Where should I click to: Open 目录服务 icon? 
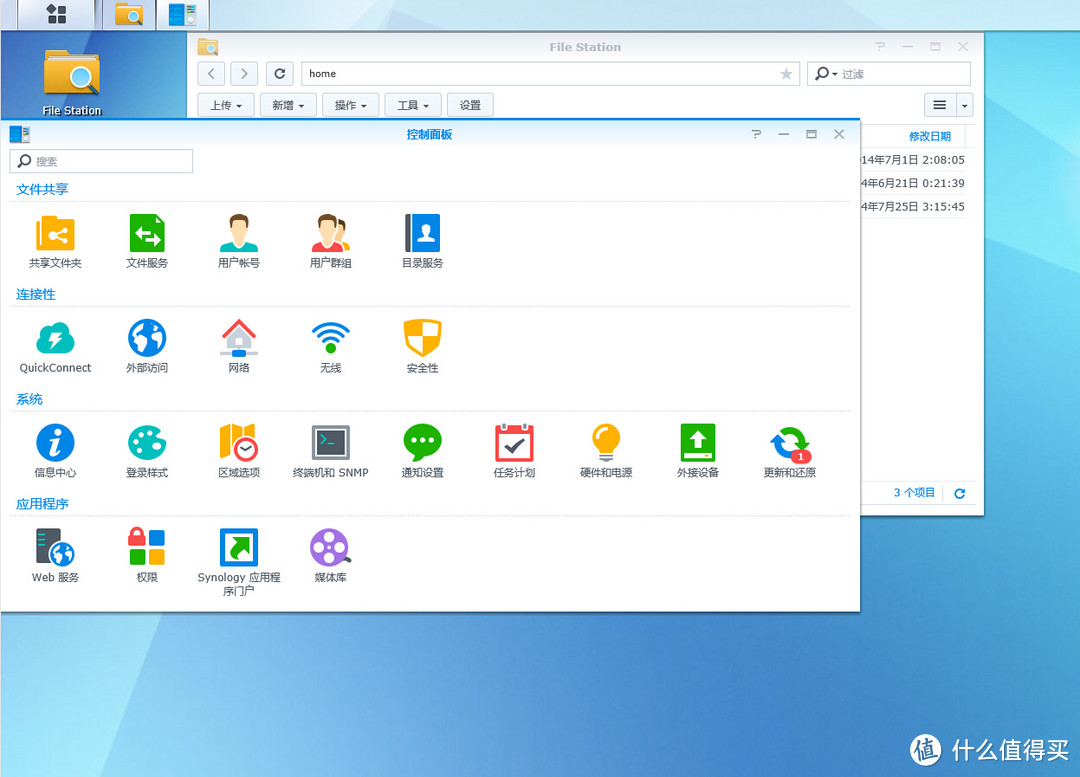click(x=422, y=240)
